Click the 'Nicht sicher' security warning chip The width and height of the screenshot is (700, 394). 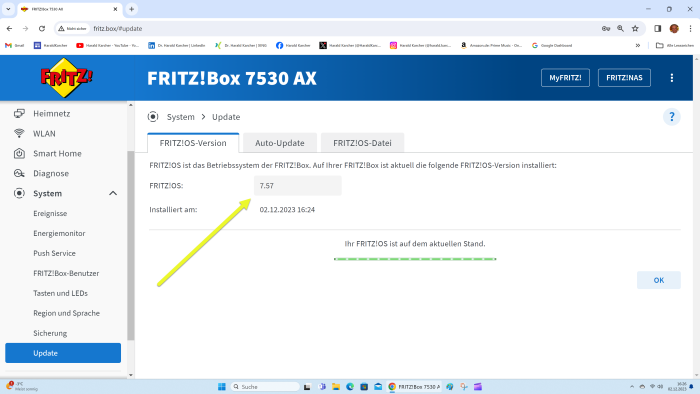(72, 29)
